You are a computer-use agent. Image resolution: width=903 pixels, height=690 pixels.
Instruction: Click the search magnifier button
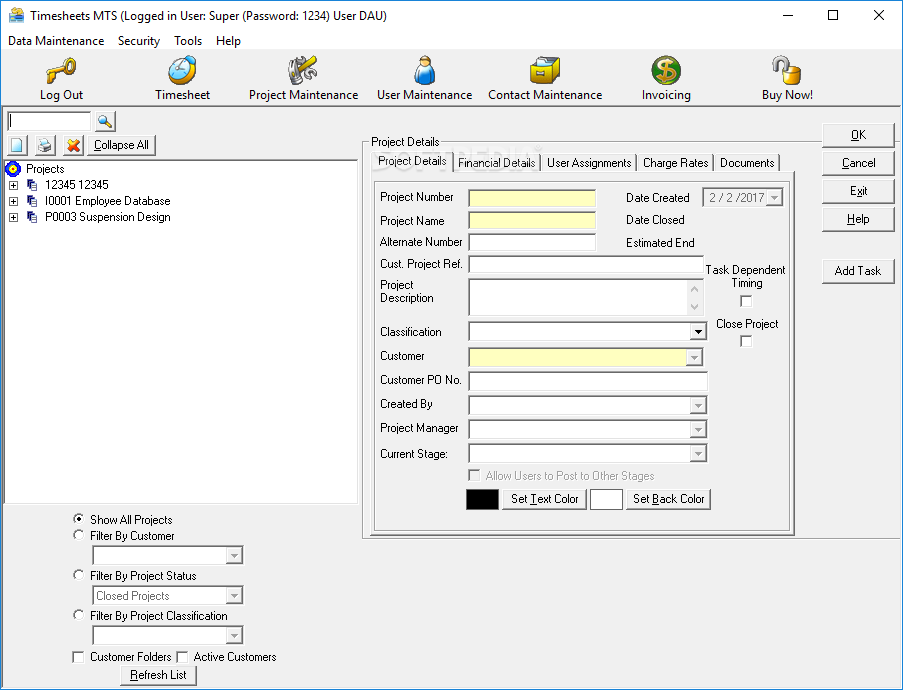tap(105, 121)
